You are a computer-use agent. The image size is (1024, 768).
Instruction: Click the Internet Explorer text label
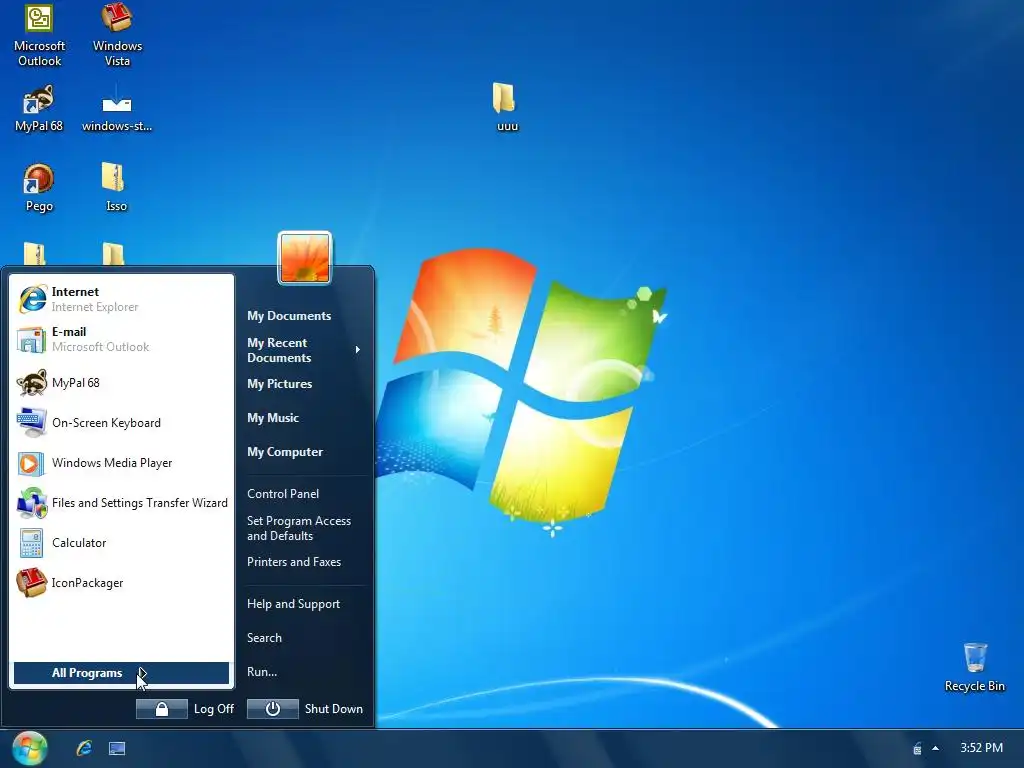click(95, 307)
